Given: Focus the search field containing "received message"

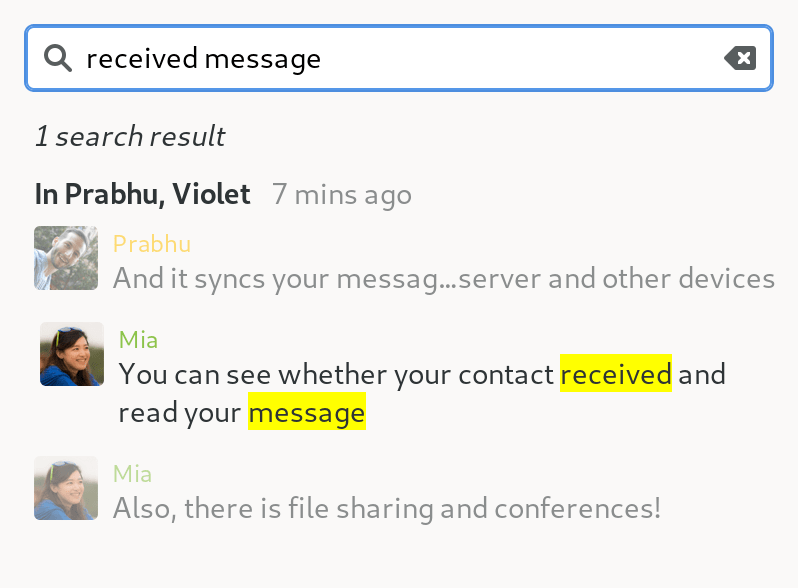Looking at the screenshot, I should pos(400,59).
